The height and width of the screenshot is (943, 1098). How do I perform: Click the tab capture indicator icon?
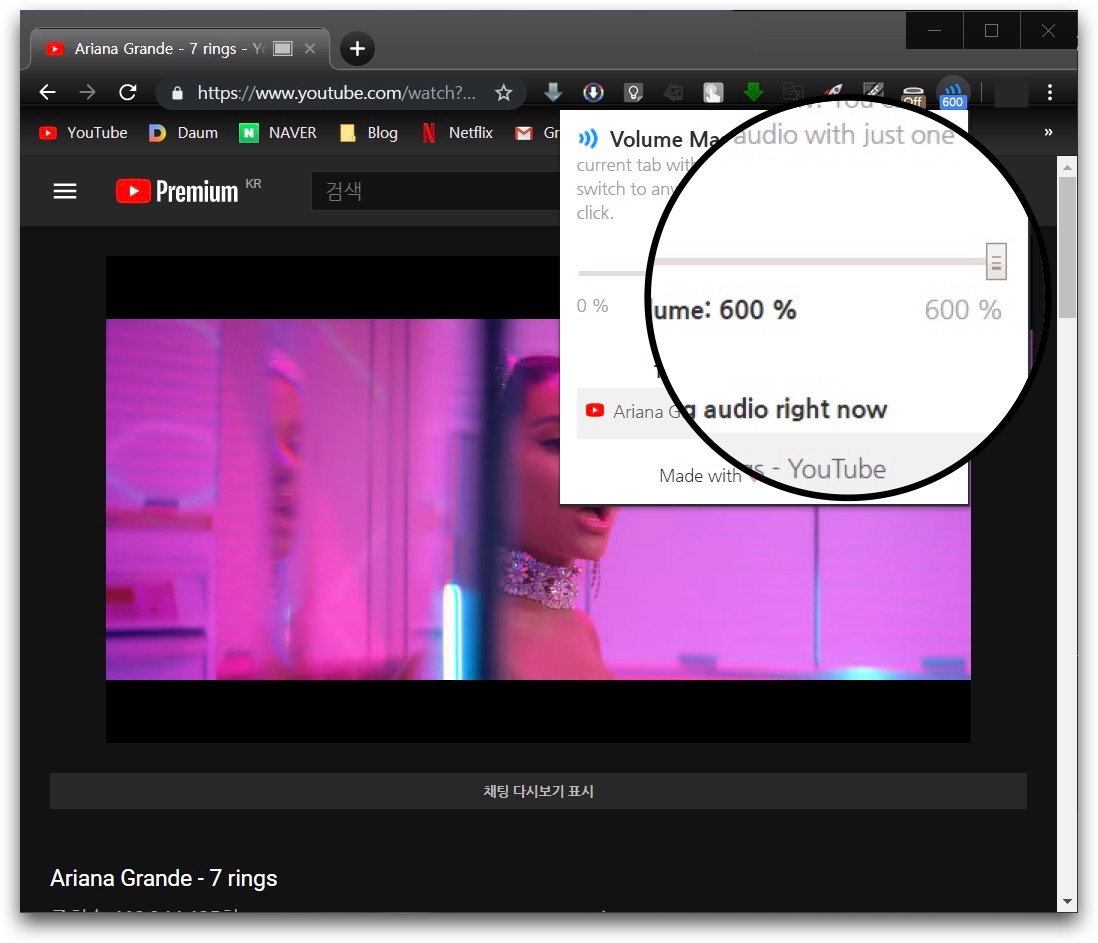coord(282,48)
